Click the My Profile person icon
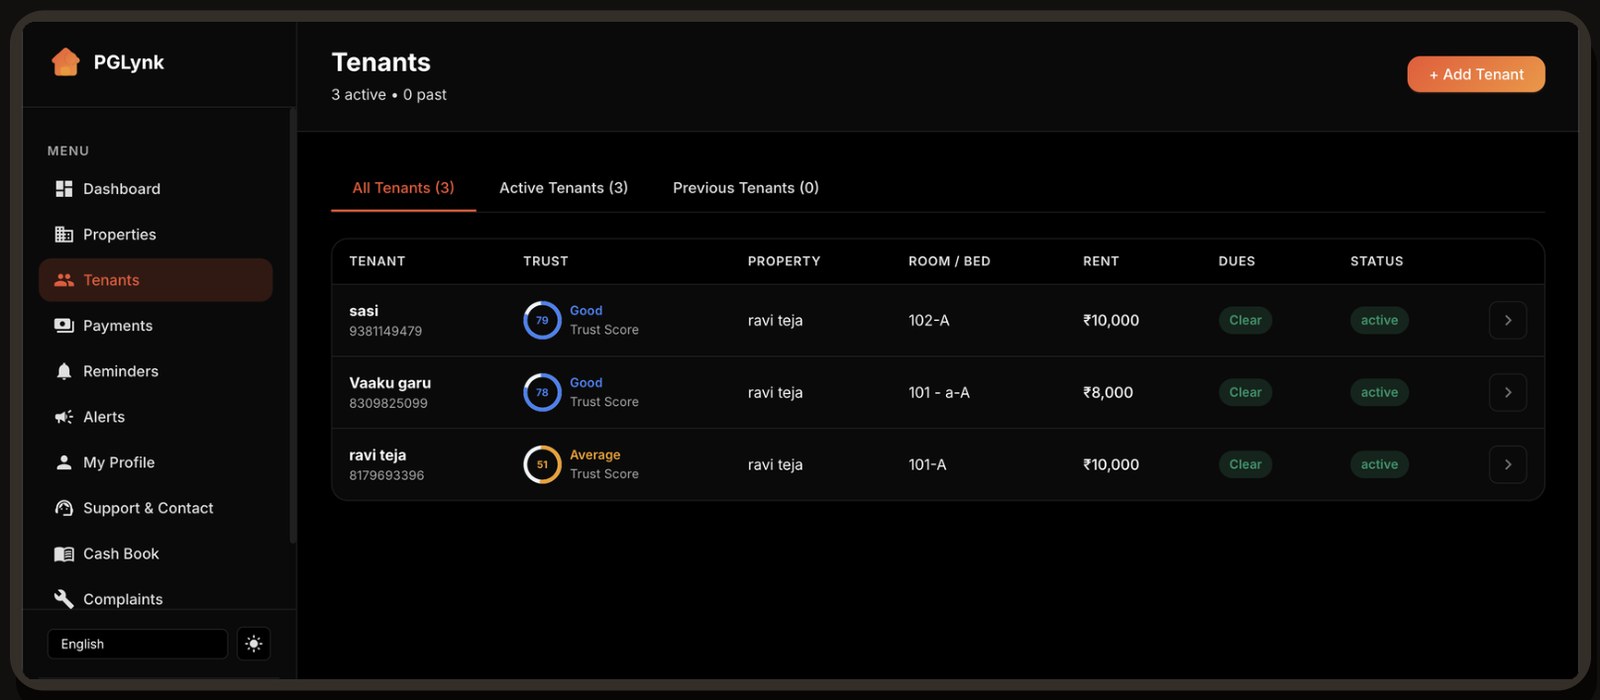Viewport: 1600px width, 700px height. [64, 462]
